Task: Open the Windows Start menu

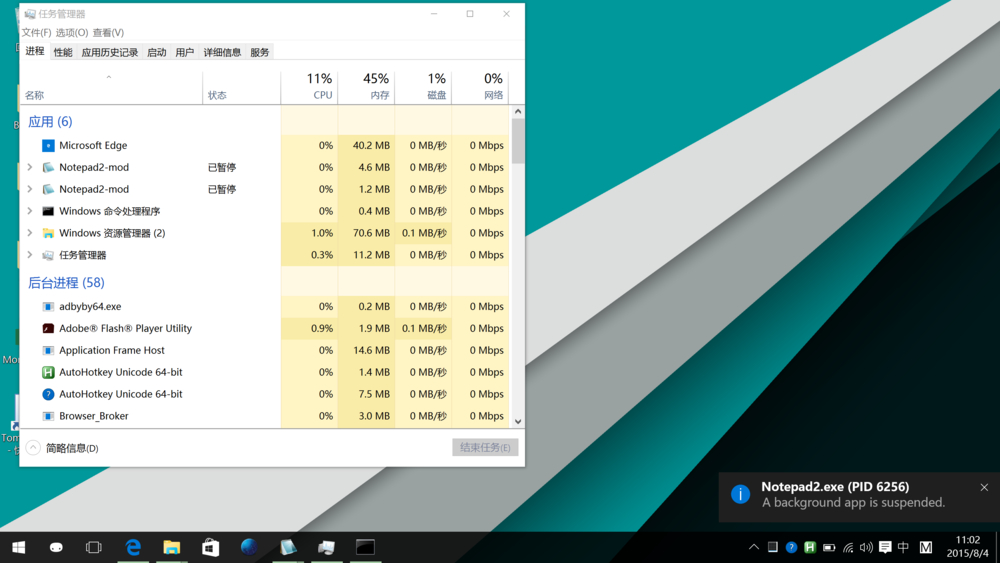Action: (x=18, y=547)
